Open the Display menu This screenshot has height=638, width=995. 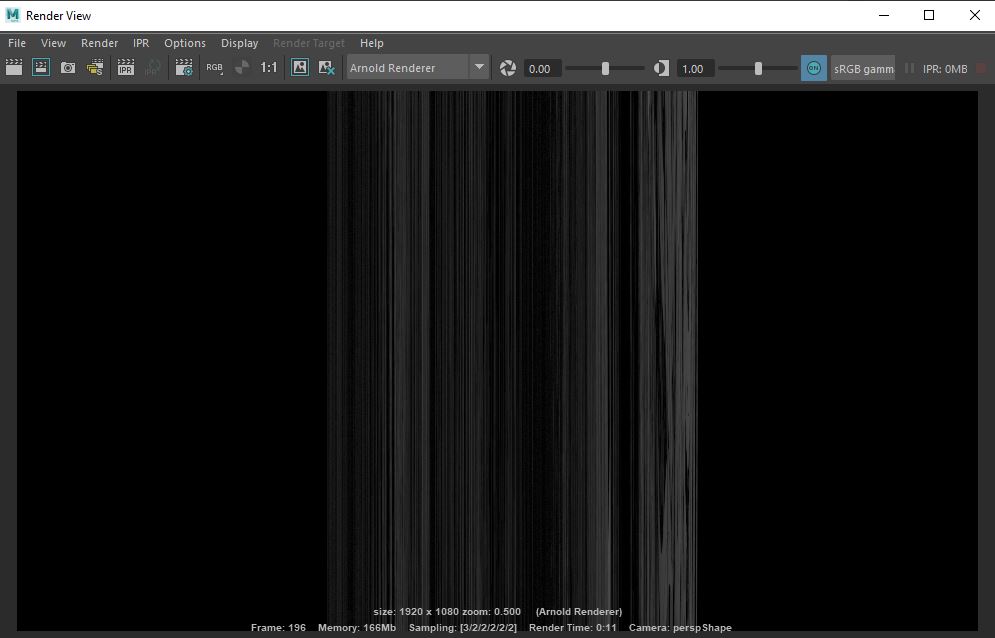[239, 43]
